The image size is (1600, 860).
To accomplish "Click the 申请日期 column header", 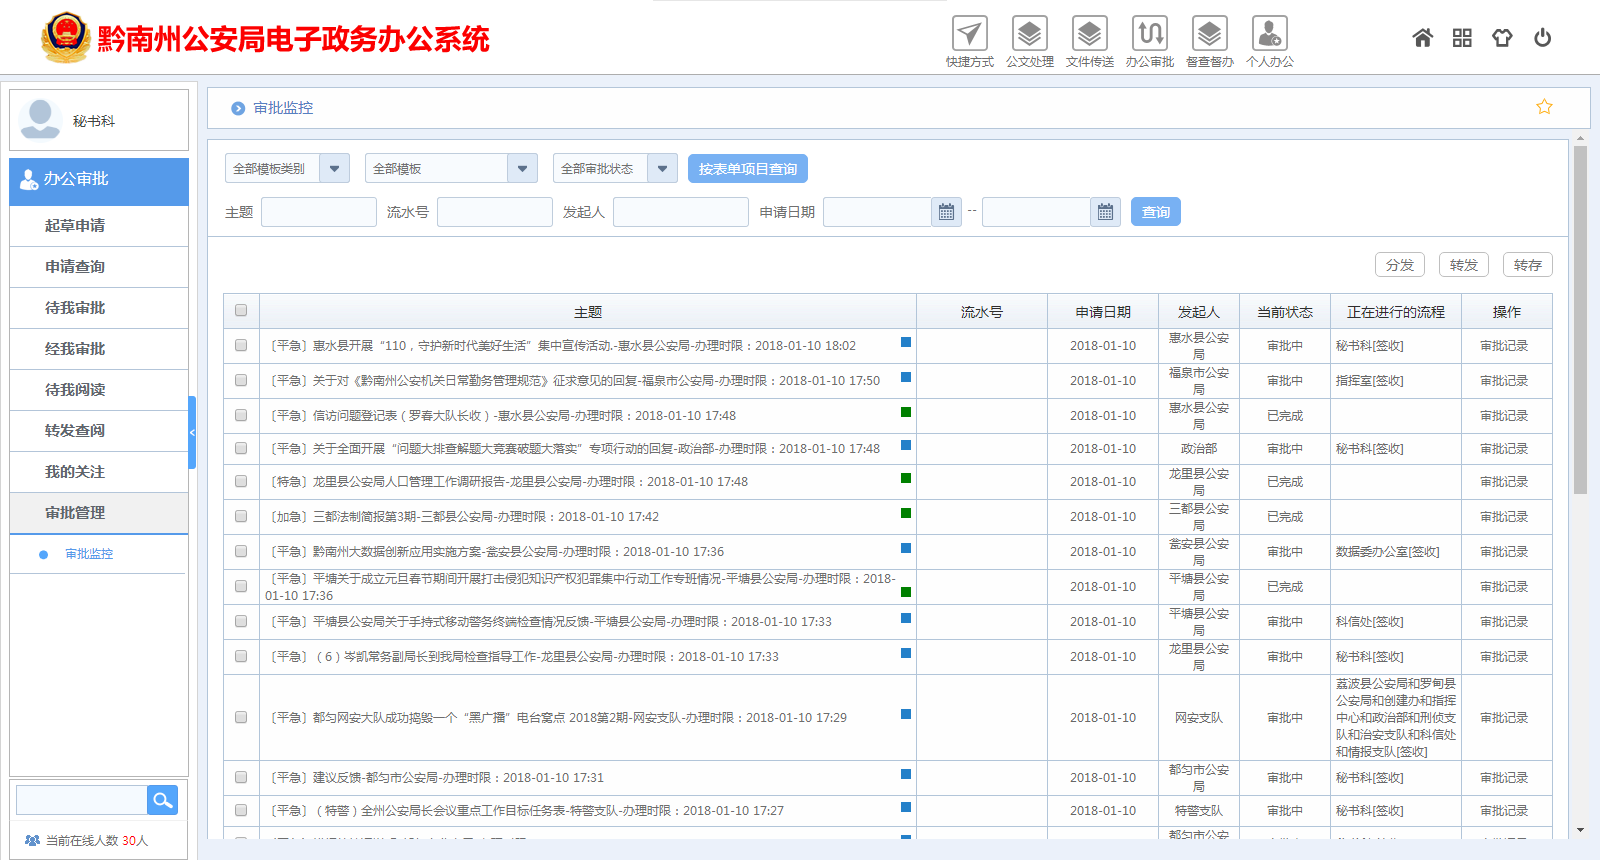I will tap(1103, 312).
